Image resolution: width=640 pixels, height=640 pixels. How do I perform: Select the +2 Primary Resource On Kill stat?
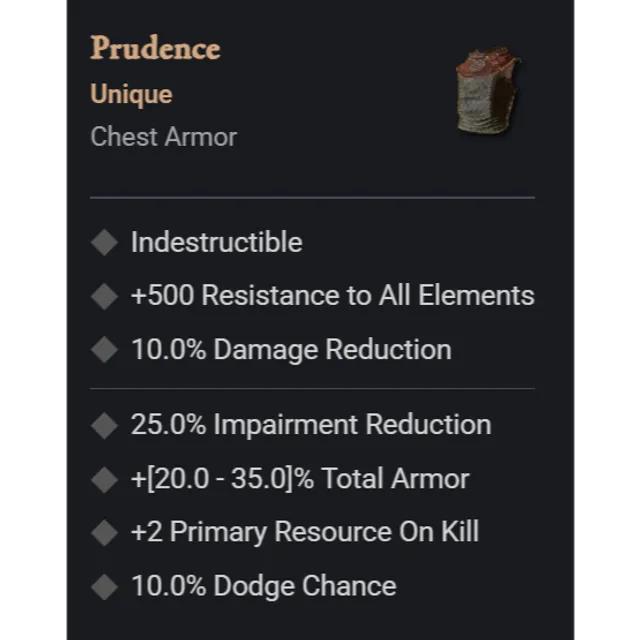click(305, 532)
